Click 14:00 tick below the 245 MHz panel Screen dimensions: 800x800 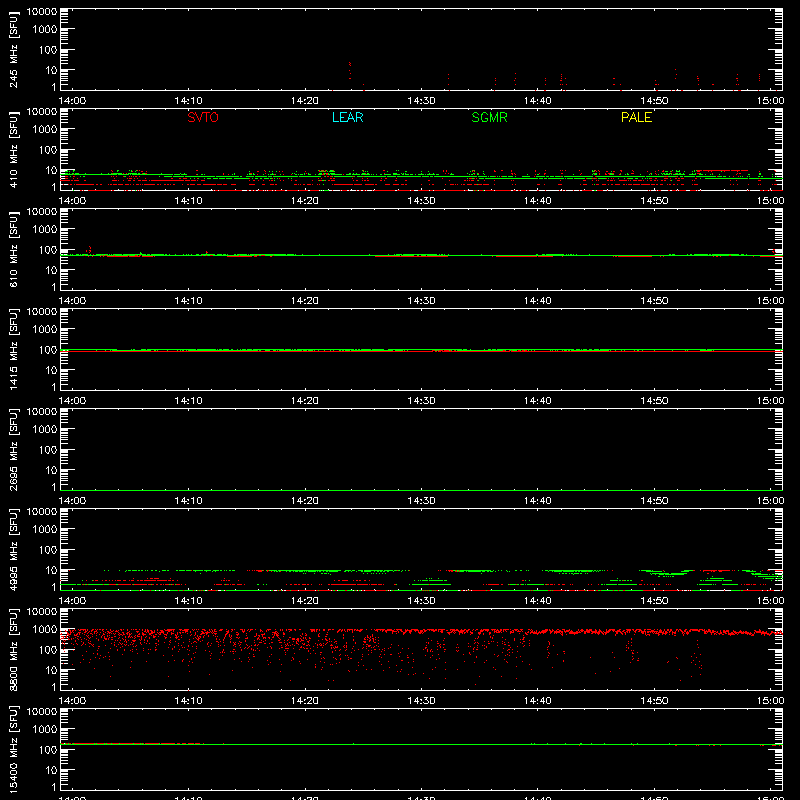point(72,101)
